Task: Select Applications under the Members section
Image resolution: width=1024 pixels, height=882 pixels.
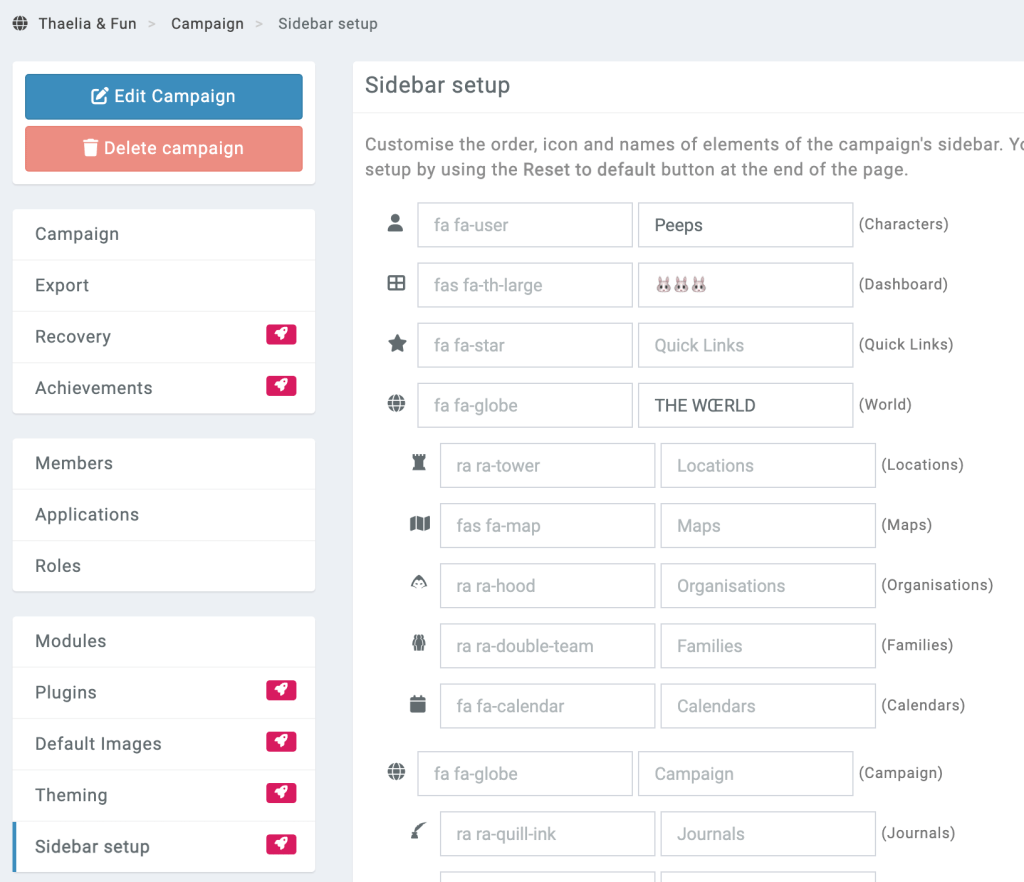Action: [86, 514]
